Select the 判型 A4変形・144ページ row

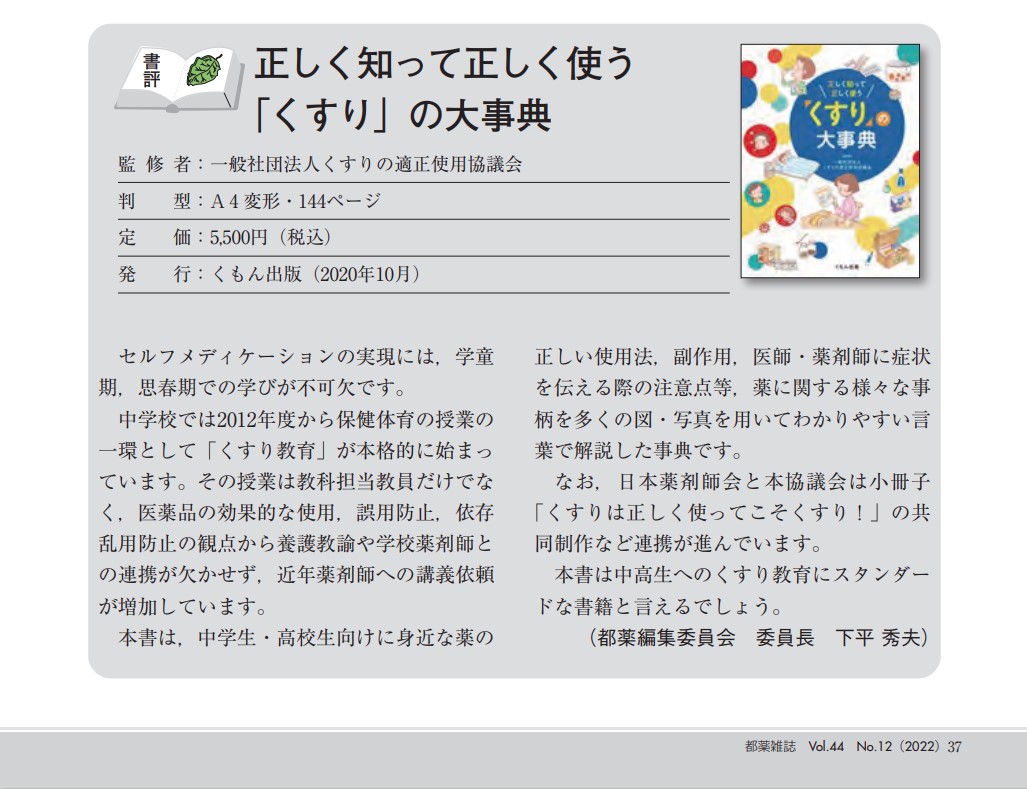tap(249, 201)
